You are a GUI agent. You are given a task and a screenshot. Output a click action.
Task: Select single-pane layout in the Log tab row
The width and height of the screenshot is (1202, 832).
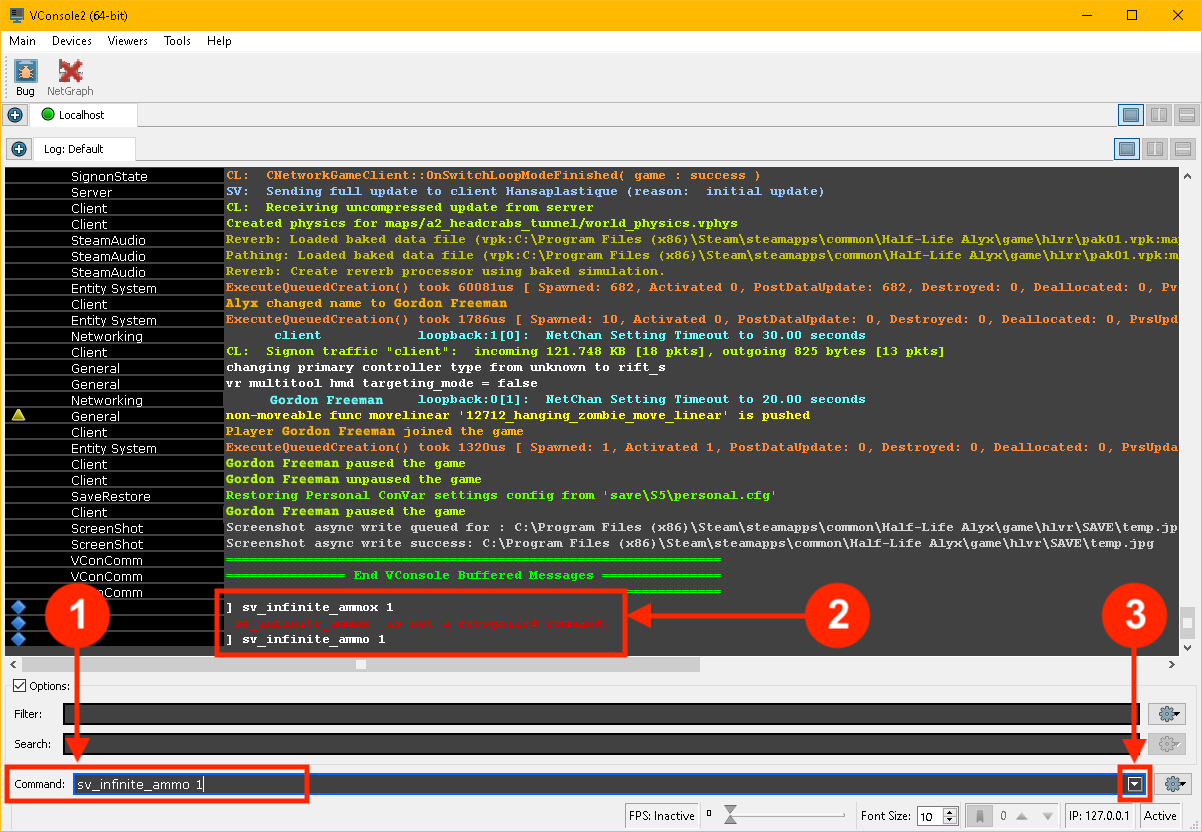coord(1127,149)
